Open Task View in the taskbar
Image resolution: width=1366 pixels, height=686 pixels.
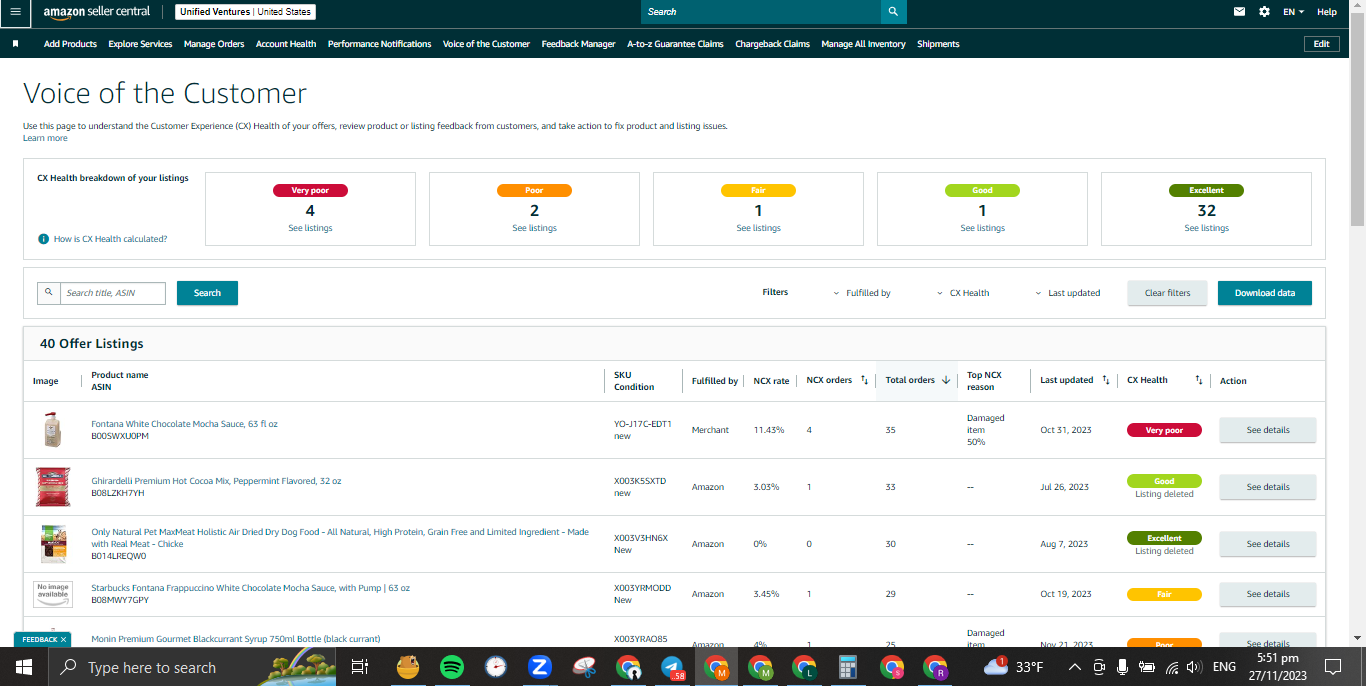[x=360, y=666]
